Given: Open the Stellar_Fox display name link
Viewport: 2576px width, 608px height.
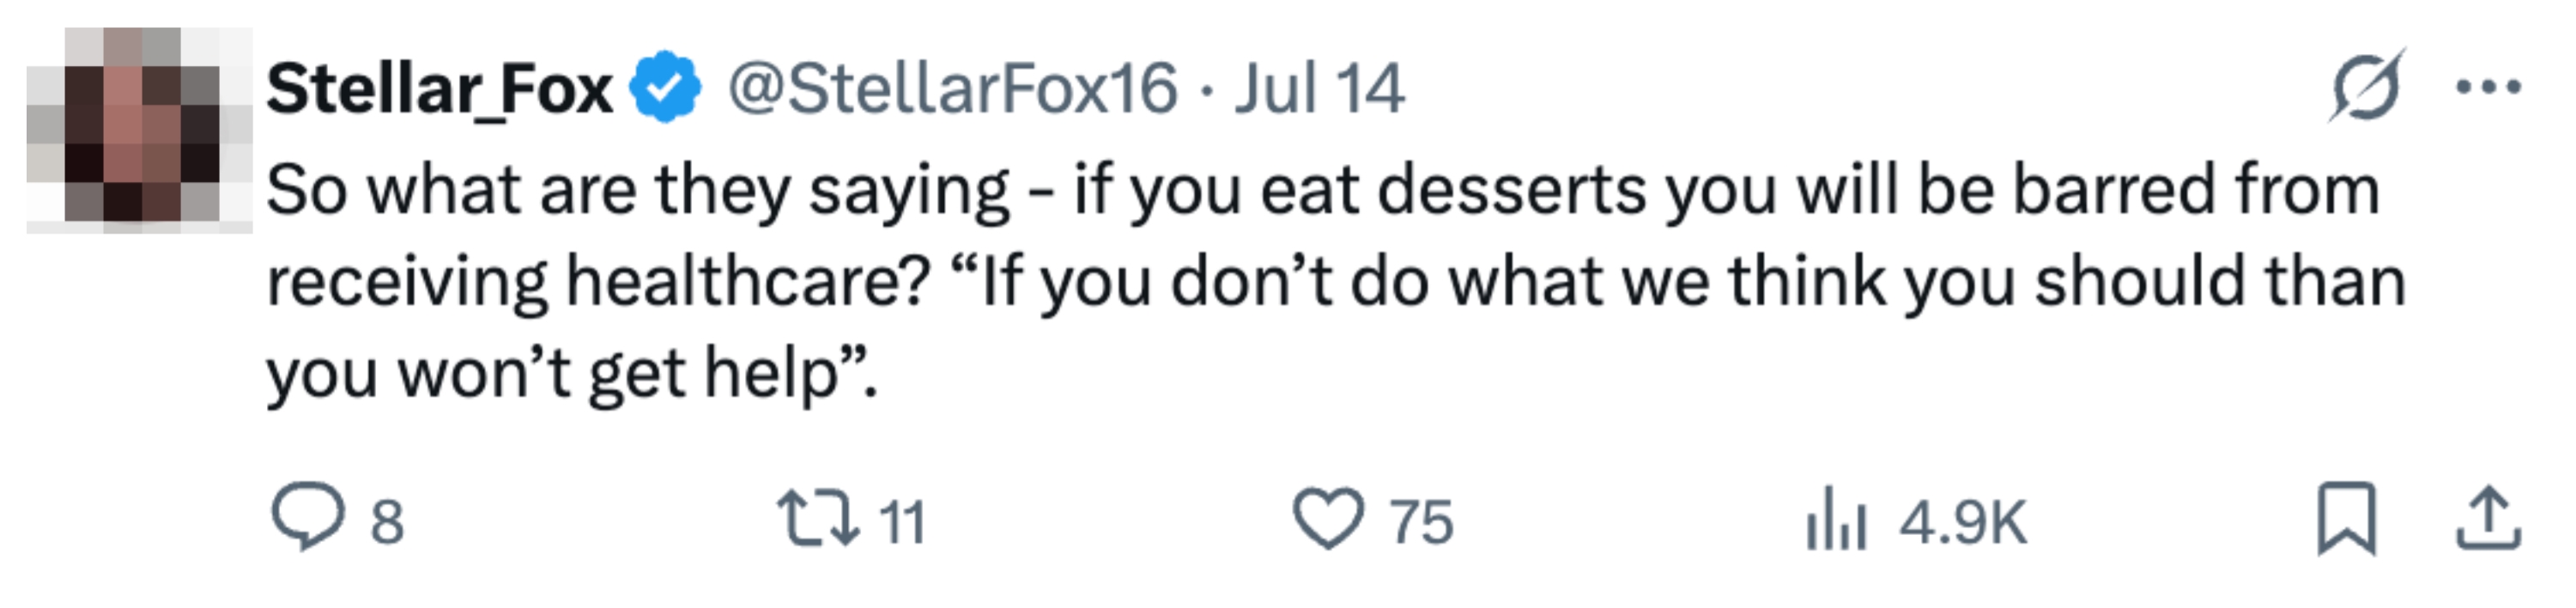Looking at the screenshot, I should coord(439,89).
